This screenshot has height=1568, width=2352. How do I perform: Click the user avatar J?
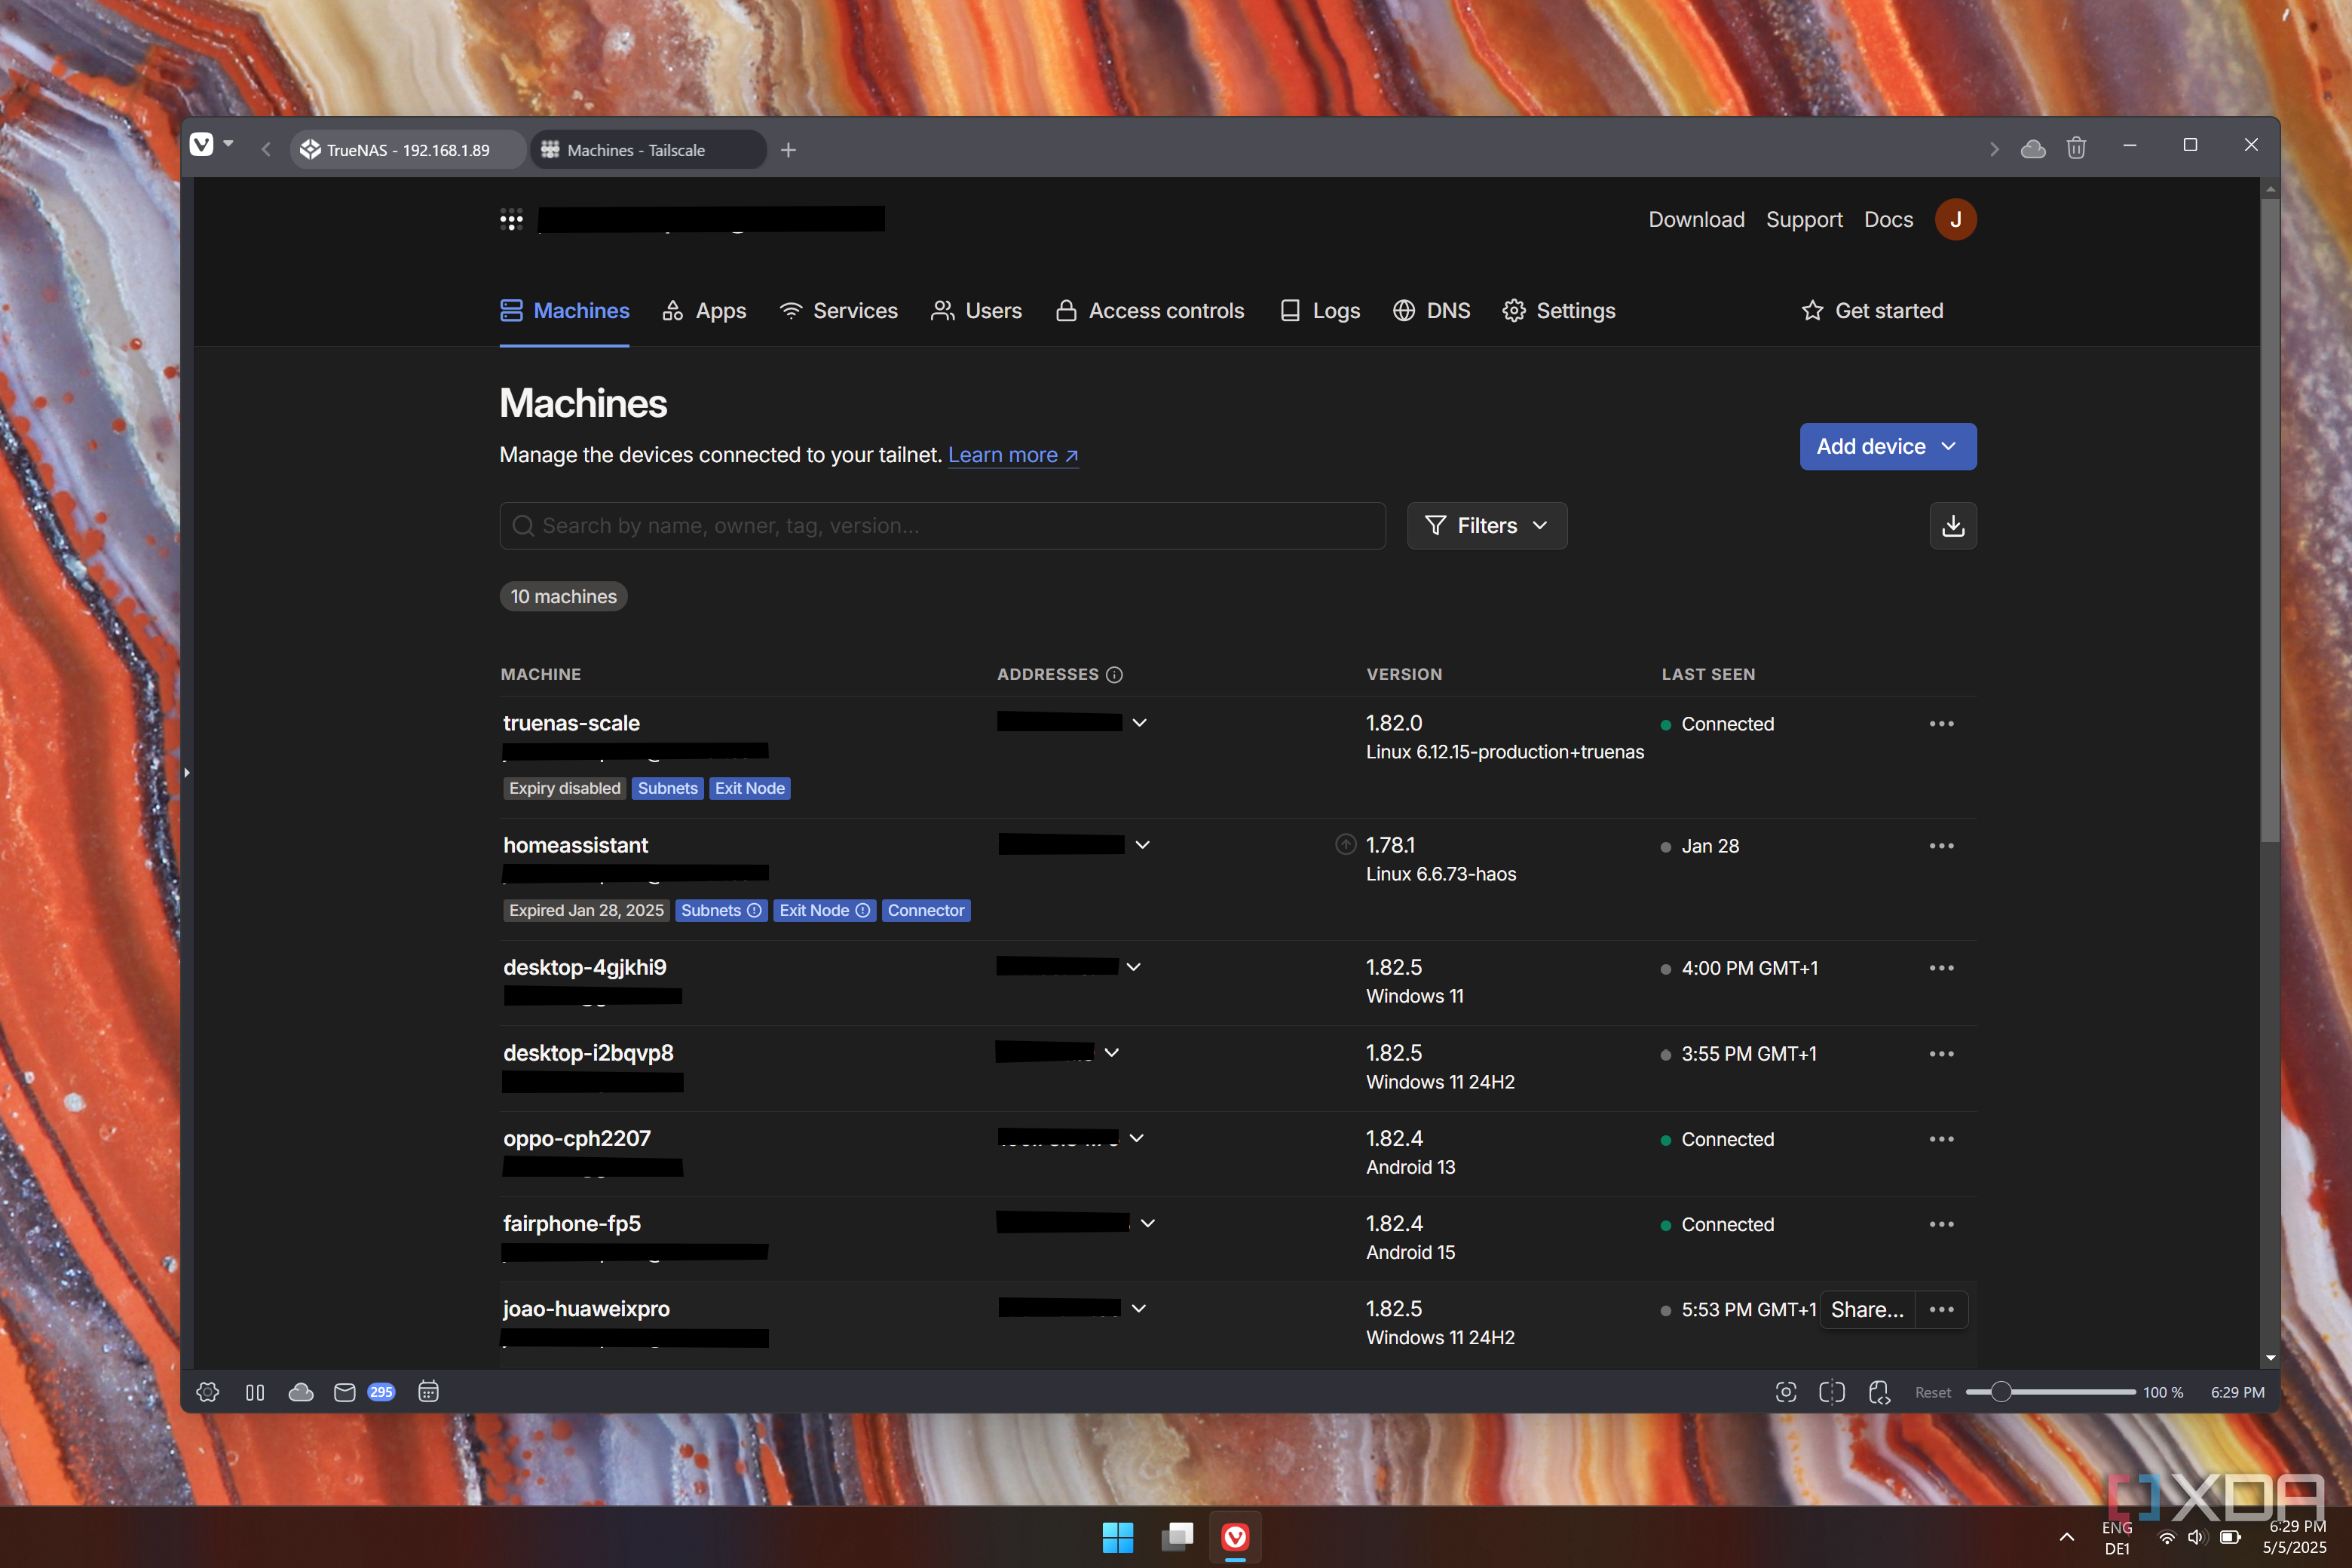1955,220
